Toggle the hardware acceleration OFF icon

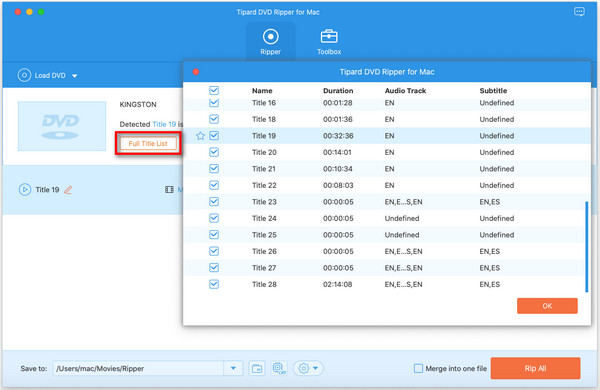point(279,369)
